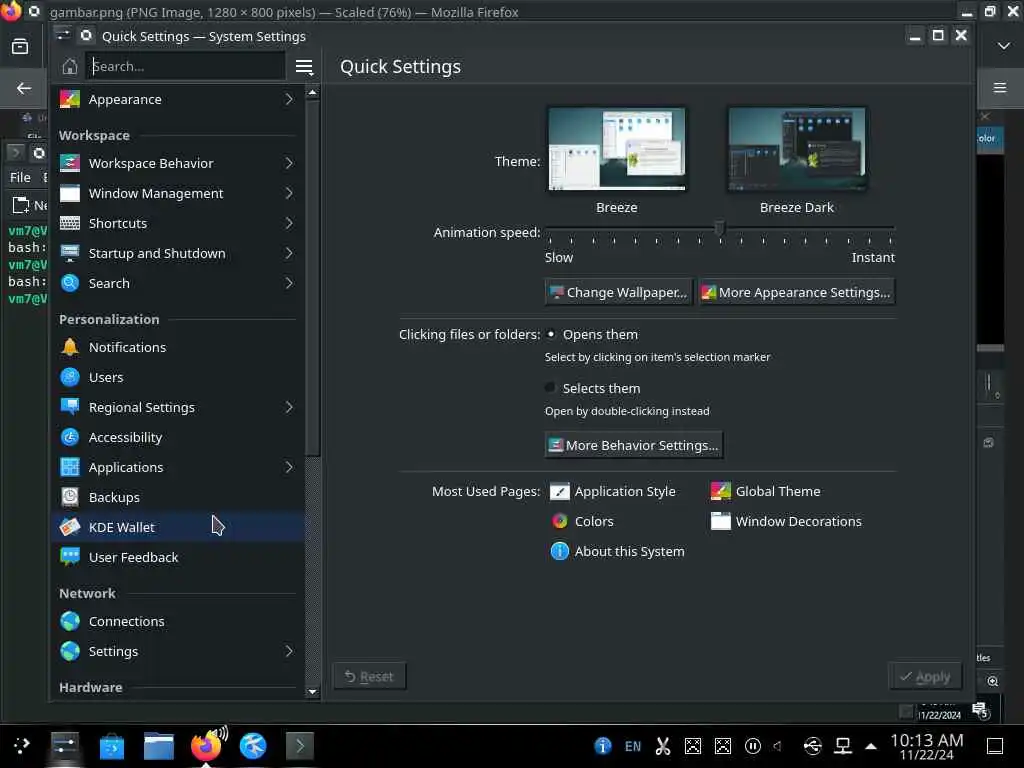
Task: Choose the Breeze Dark theme thumbnail
Action: point(797,150)
